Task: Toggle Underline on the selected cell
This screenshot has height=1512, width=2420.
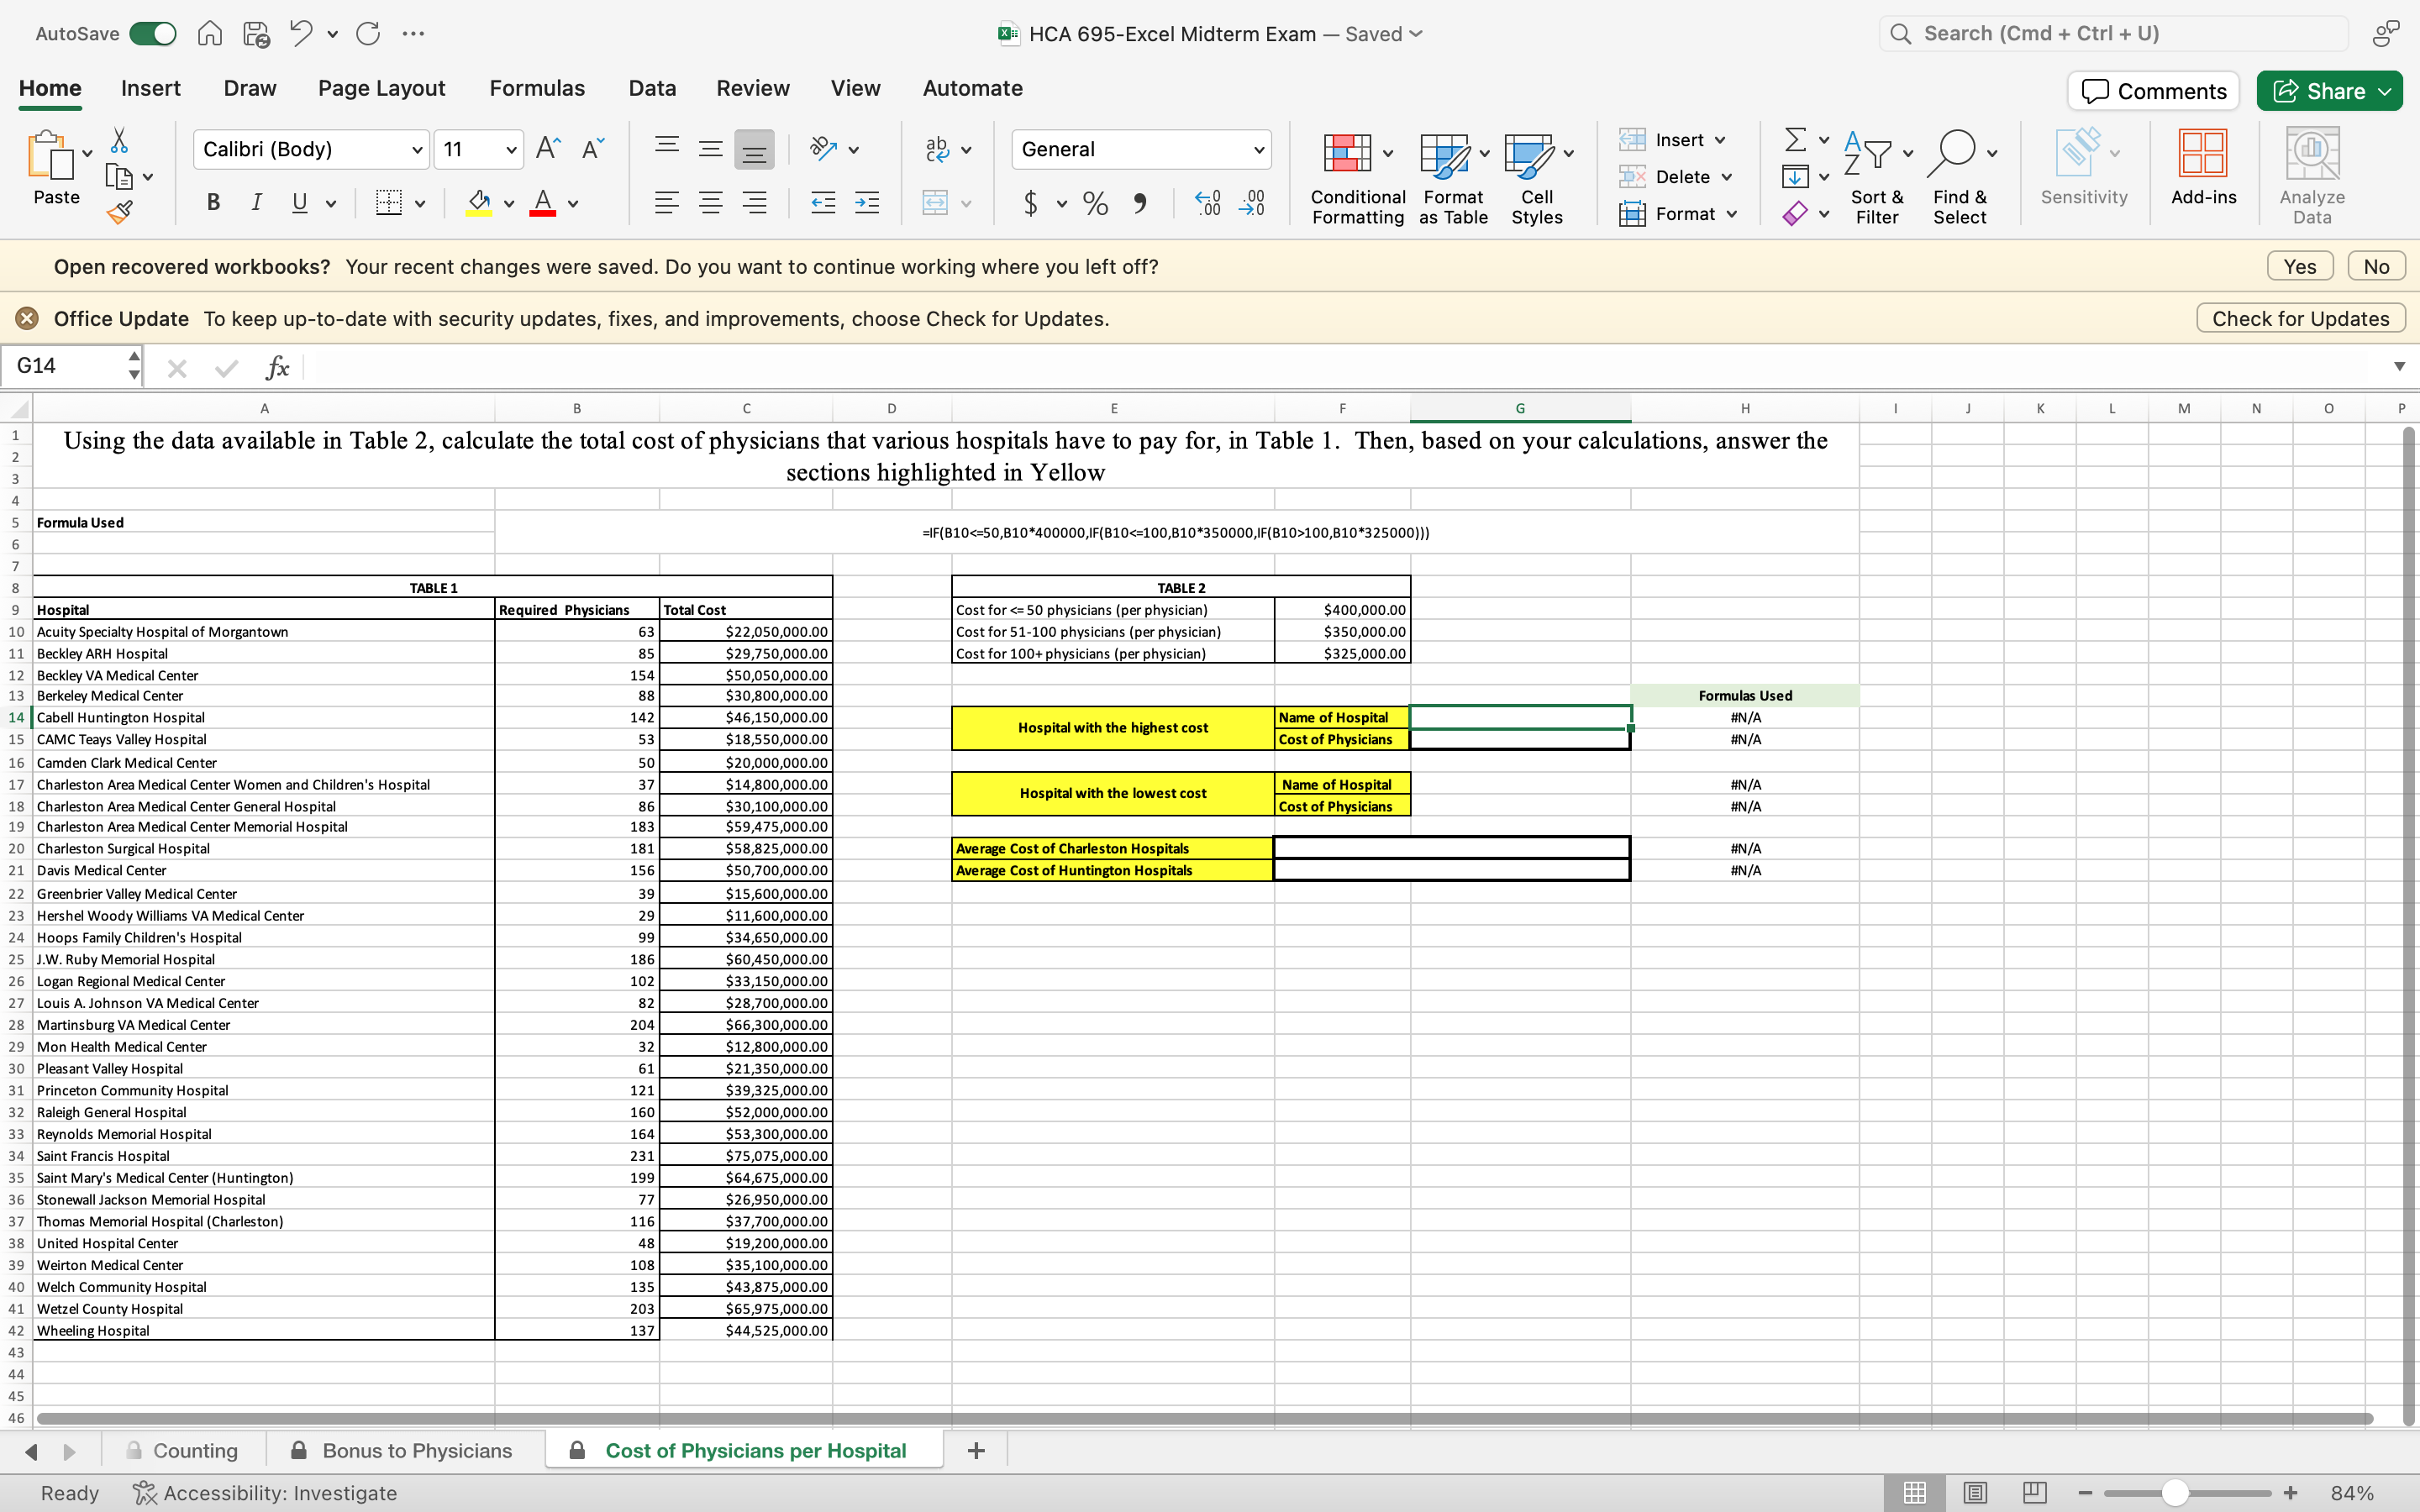Action: tap(299, 203)
